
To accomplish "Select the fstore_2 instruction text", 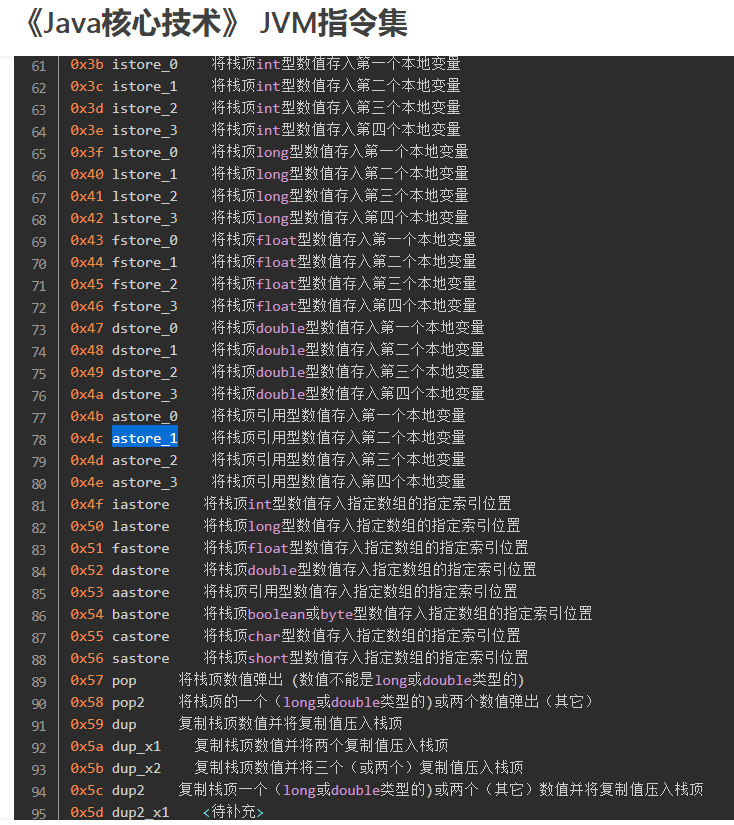I will pyautogui.click(x=145, y=285).
